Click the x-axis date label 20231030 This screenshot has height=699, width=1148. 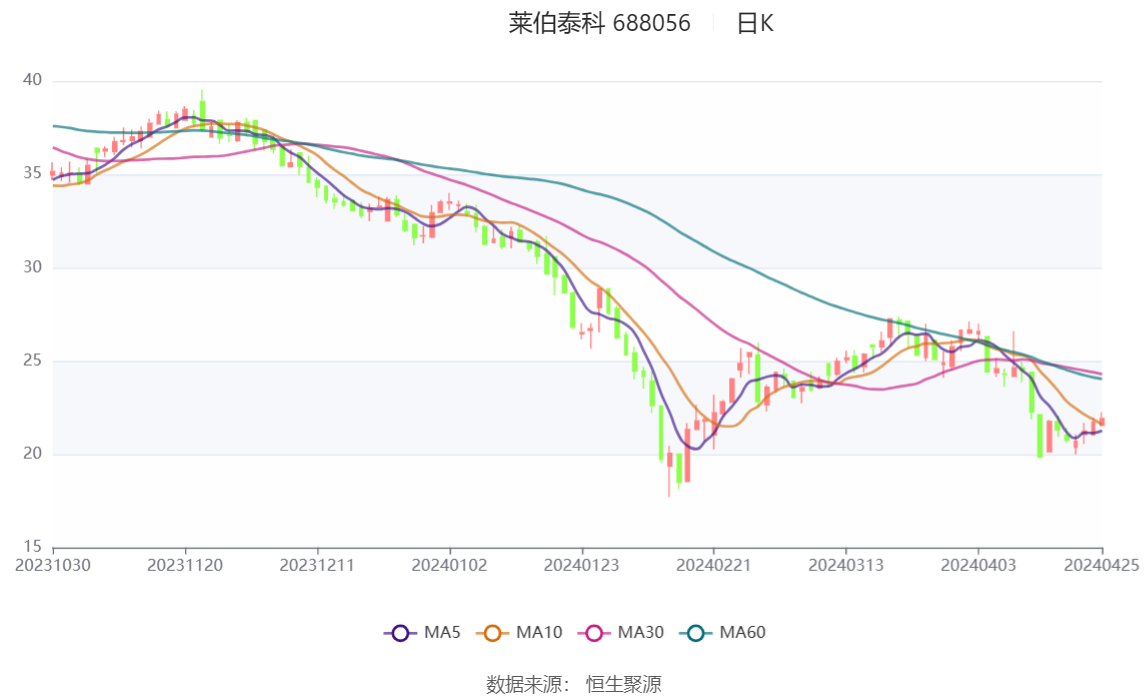tap(53, 566)
